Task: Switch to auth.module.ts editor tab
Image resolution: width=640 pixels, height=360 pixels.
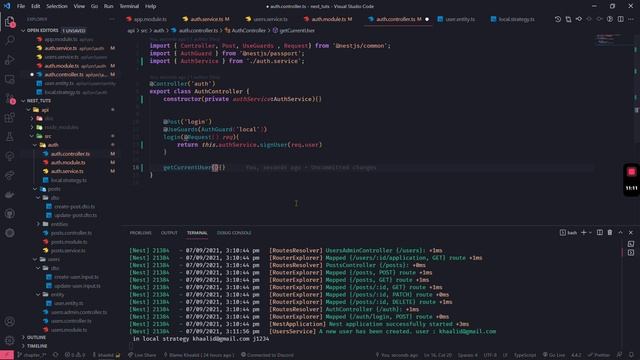Action: click(x=329, y=19)
